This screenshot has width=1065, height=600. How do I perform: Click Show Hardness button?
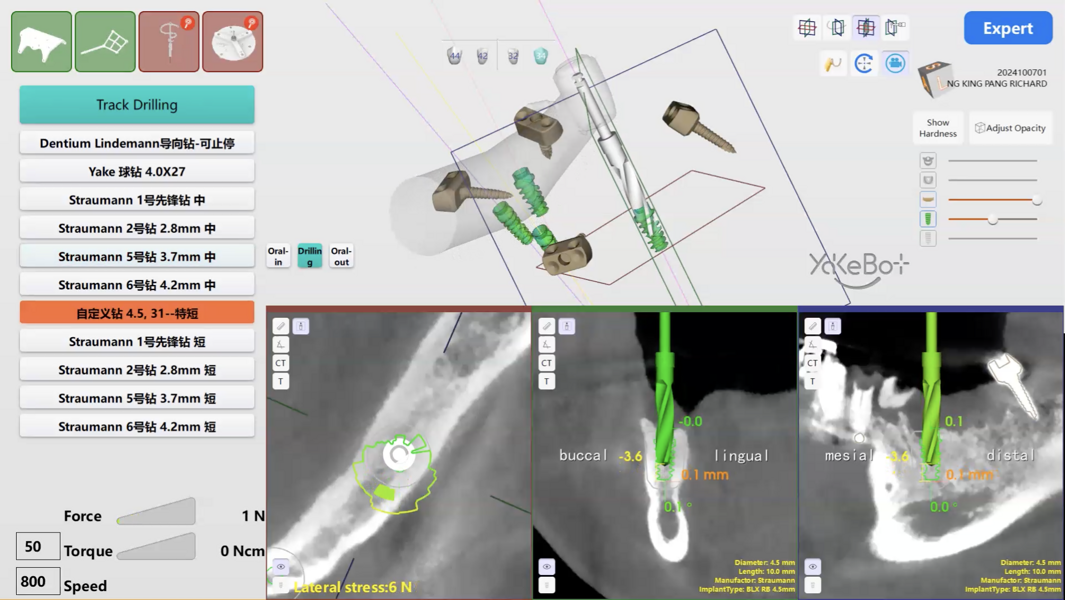(938, 128)
